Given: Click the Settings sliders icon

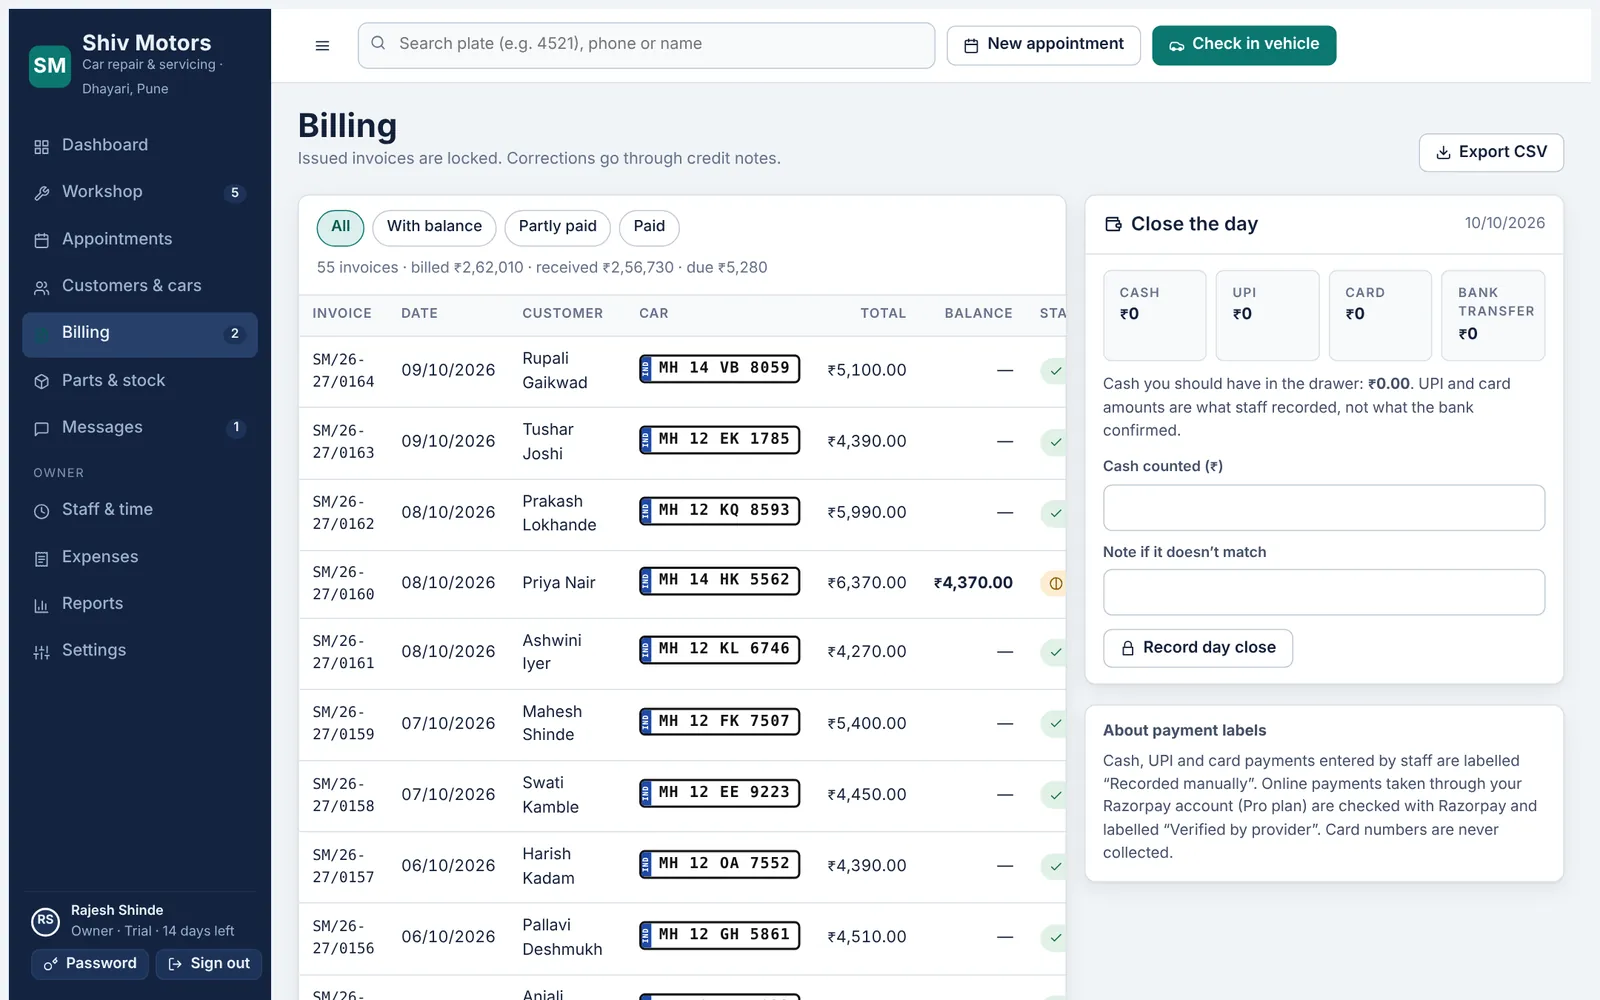Looking at the screenshot, I should click(x=41, y=652).
